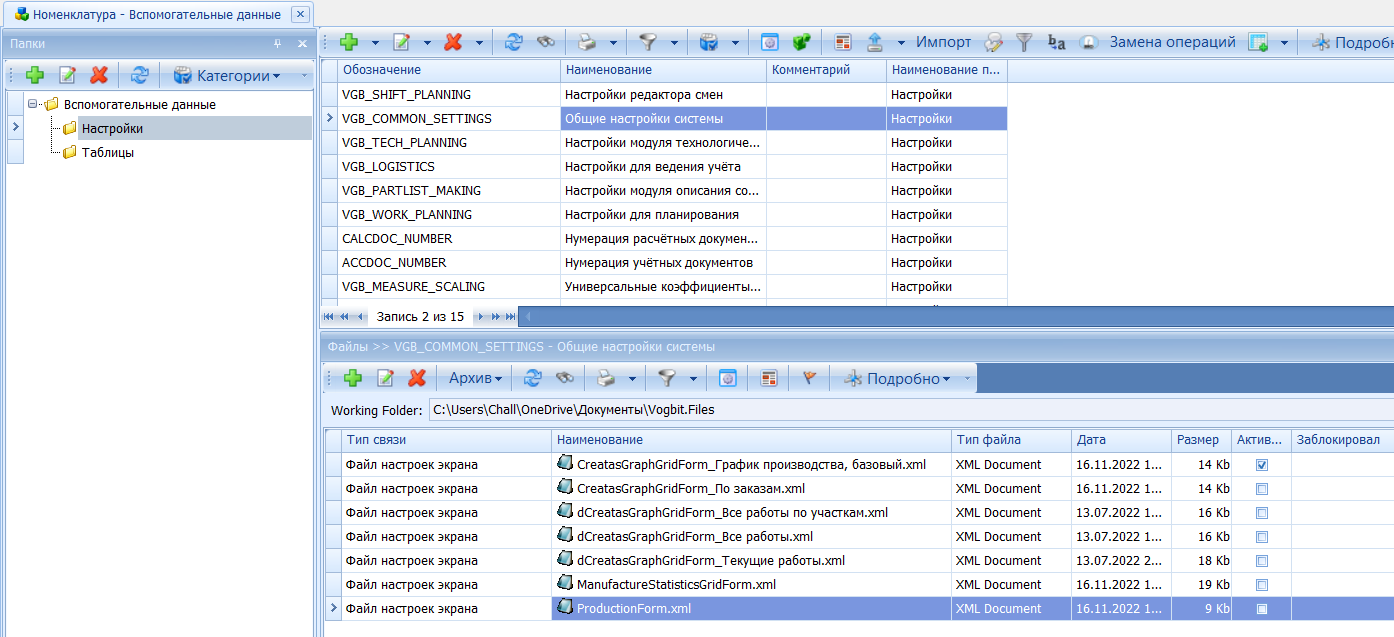Viewport: 1394px width, 637px height.
Task: Tick active checkbox for ManufactureStatisticsGridForm.xml
Action: 1261,585
